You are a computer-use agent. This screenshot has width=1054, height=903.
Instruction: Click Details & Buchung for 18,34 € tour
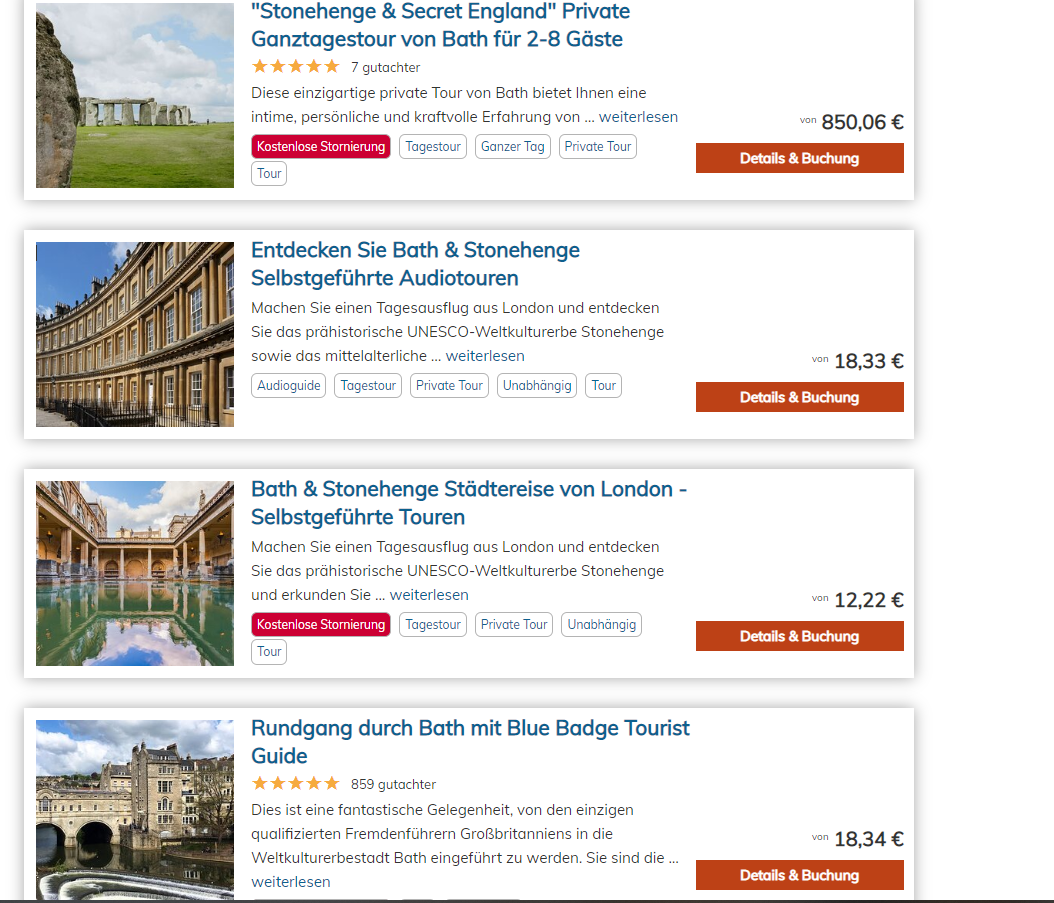pyautogui.click(x=799, y=875)
